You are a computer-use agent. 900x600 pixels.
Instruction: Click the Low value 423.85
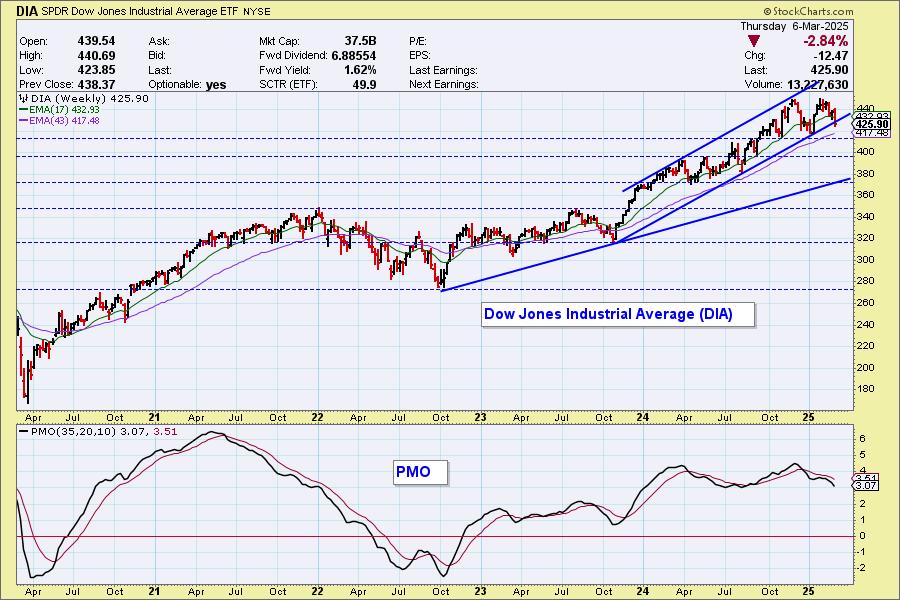pos(96,70)
